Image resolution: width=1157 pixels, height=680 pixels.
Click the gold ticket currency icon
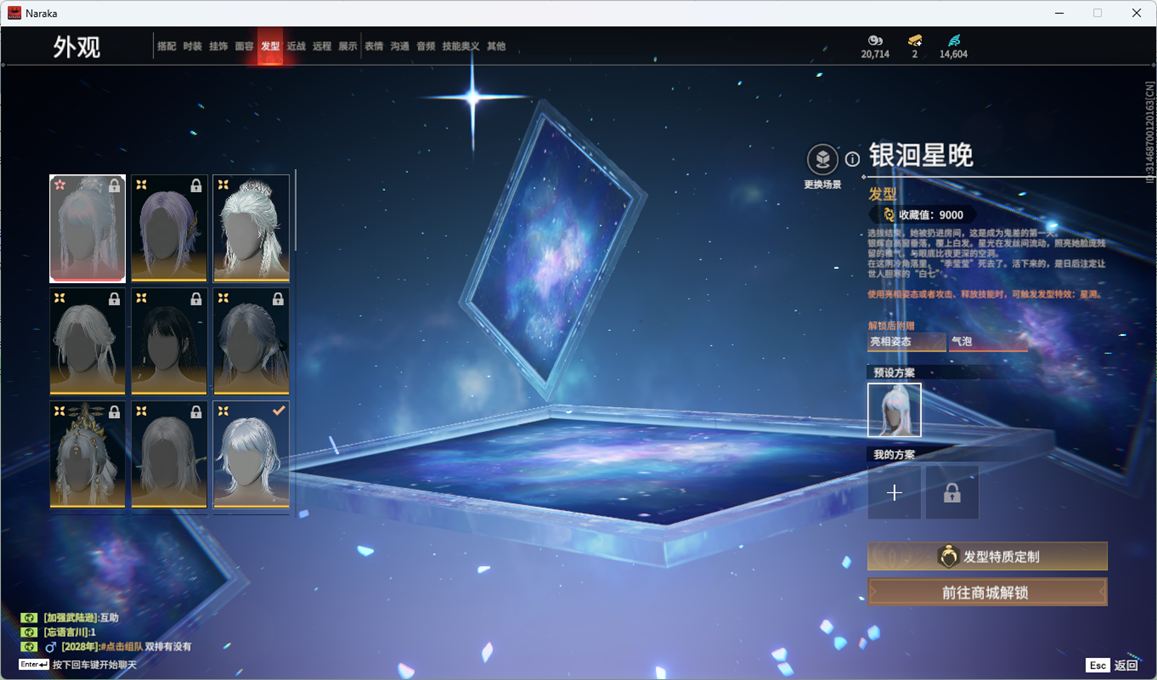[914, 41]
